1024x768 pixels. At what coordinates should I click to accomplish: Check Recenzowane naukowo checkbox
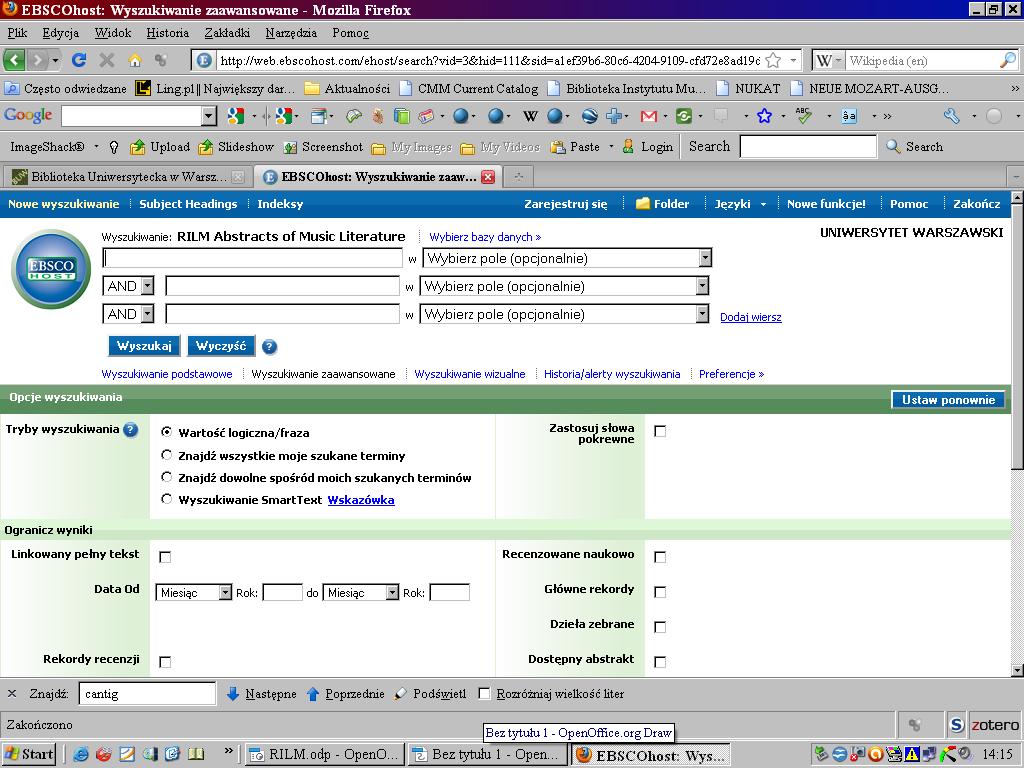tap(660, 557)
